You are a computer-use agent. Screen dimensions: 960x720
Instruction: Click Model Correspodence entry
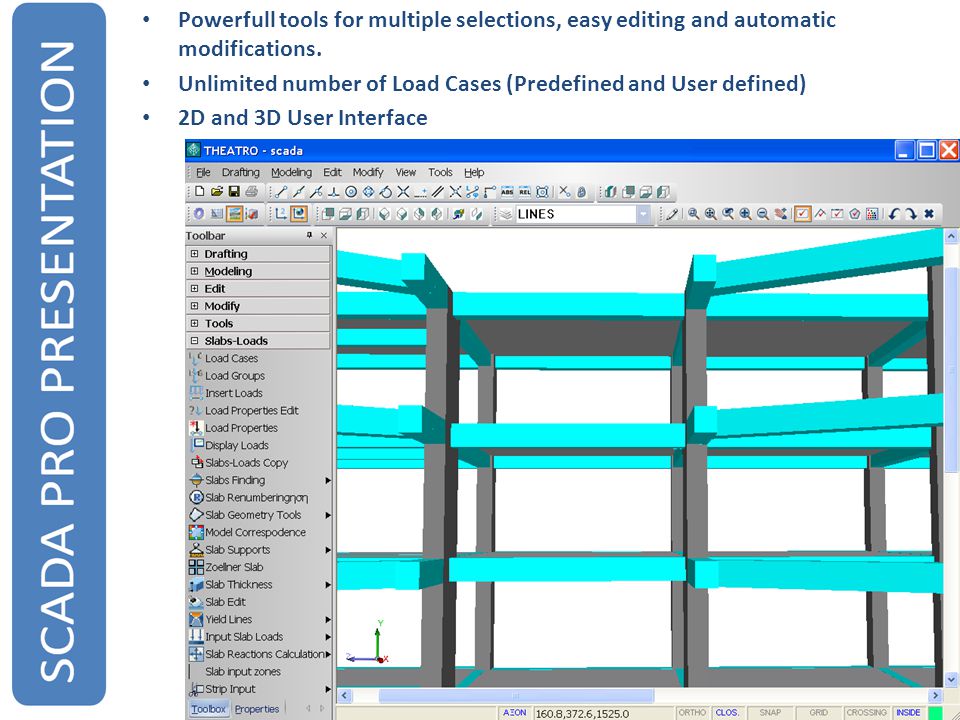pos(255,533)
